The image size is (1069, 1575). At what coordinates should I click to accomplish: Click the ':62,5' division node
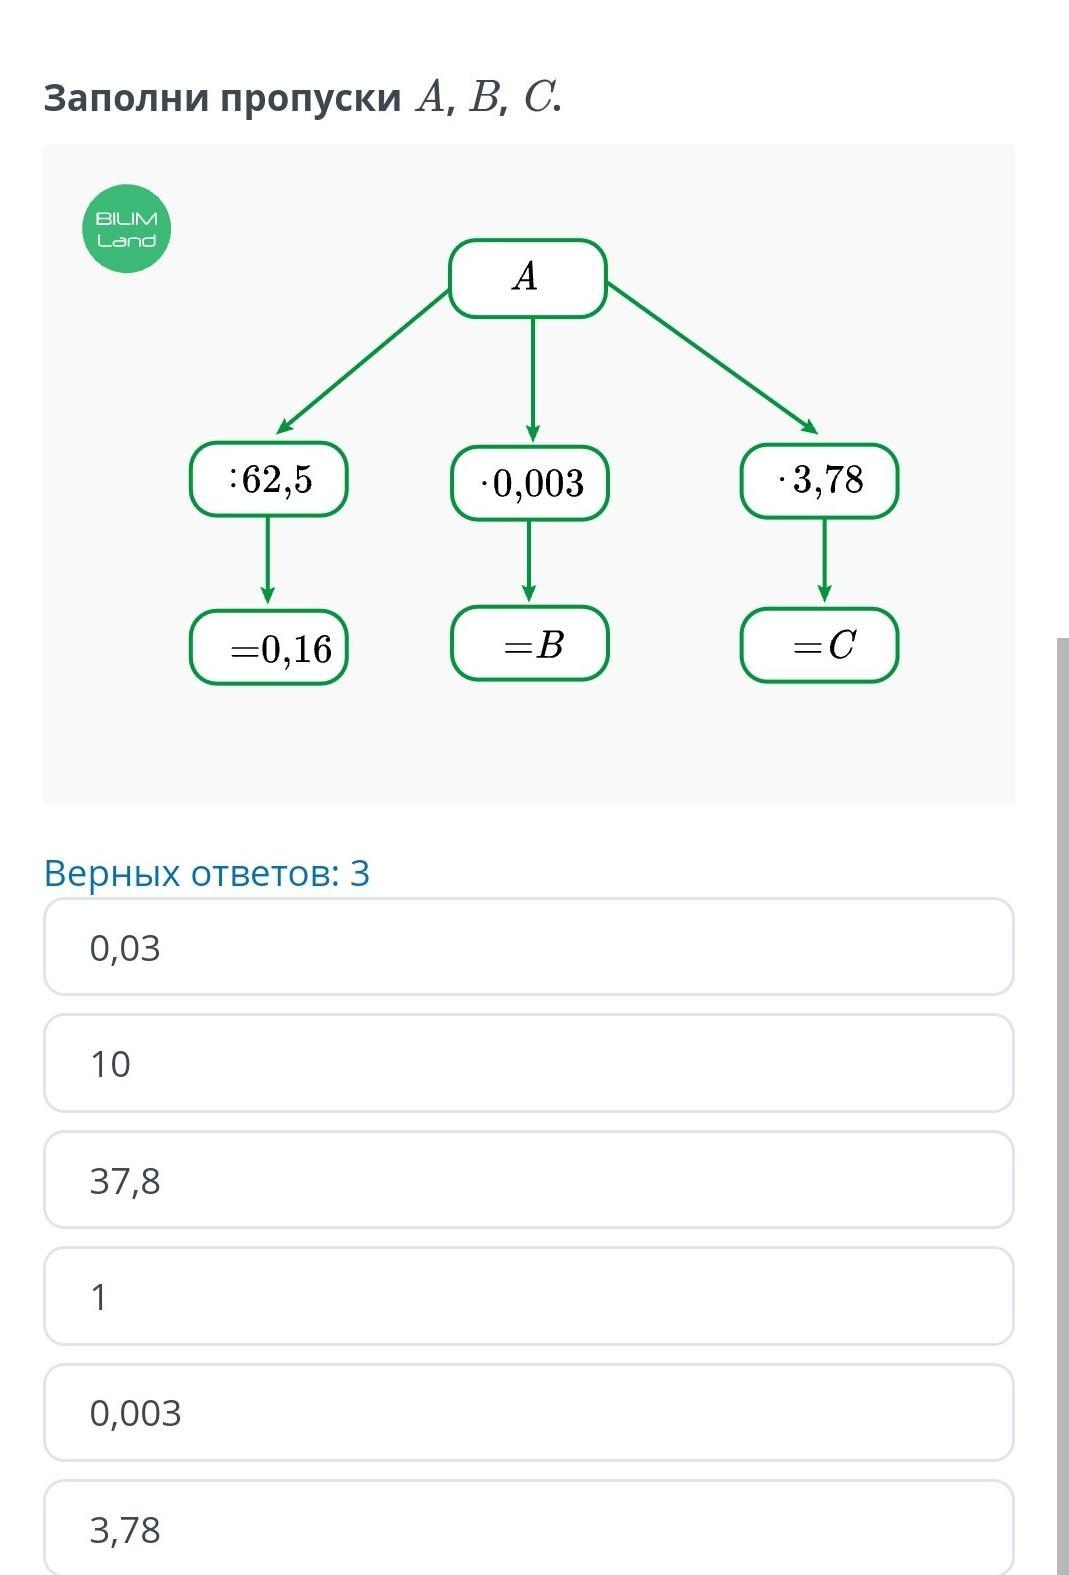[x=269, y=480]
